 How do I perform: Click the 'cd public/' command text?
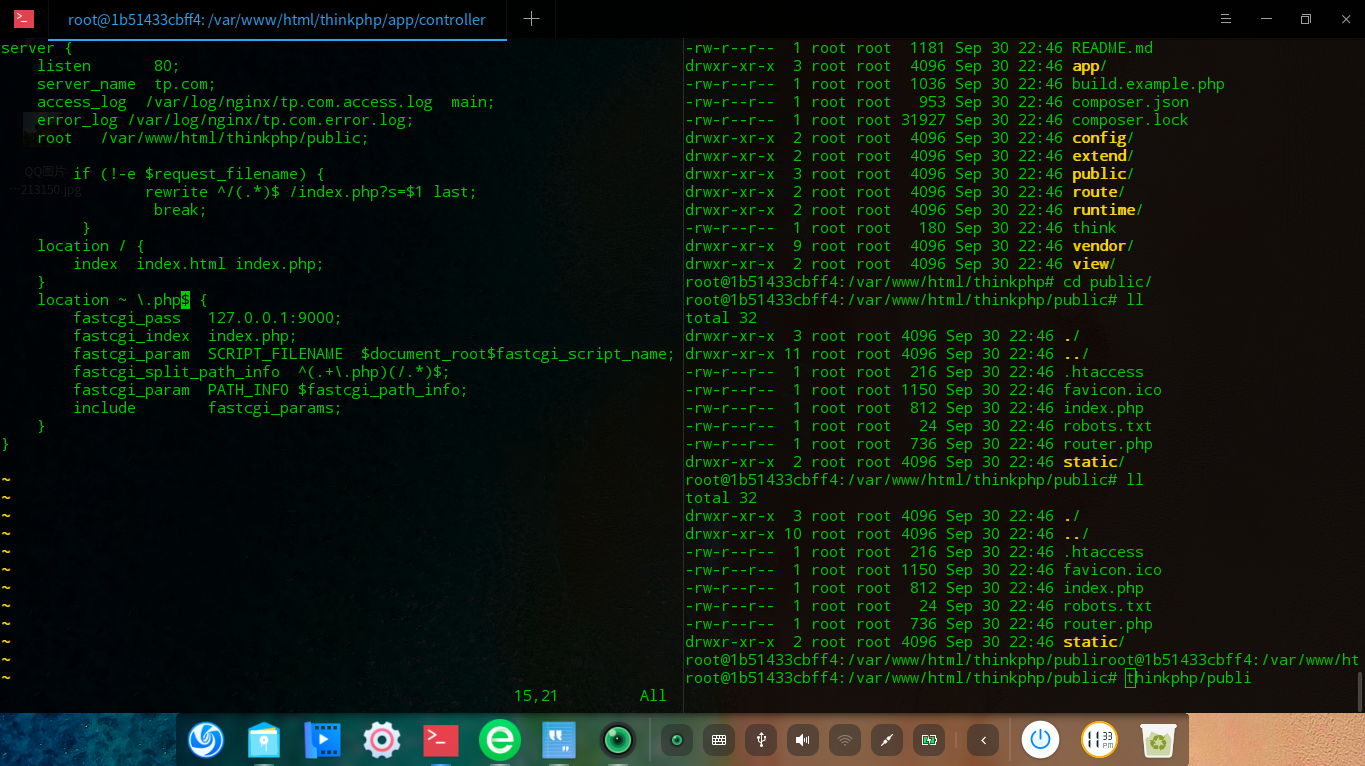tap(1107, 282)
